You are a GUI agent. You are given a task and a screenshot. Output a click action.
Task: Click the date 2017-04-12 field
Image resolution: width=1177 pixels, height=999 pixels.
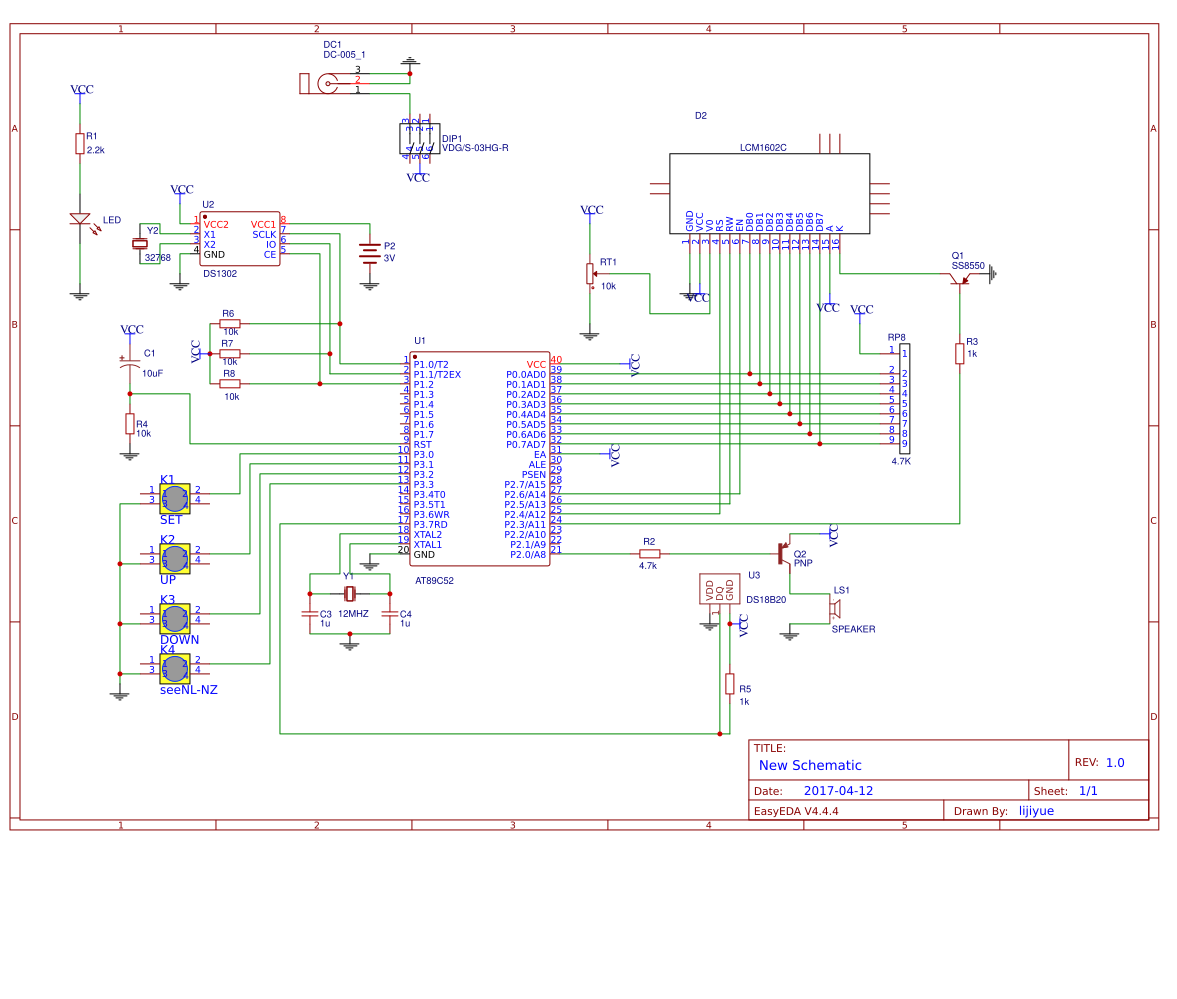point(840,790)
